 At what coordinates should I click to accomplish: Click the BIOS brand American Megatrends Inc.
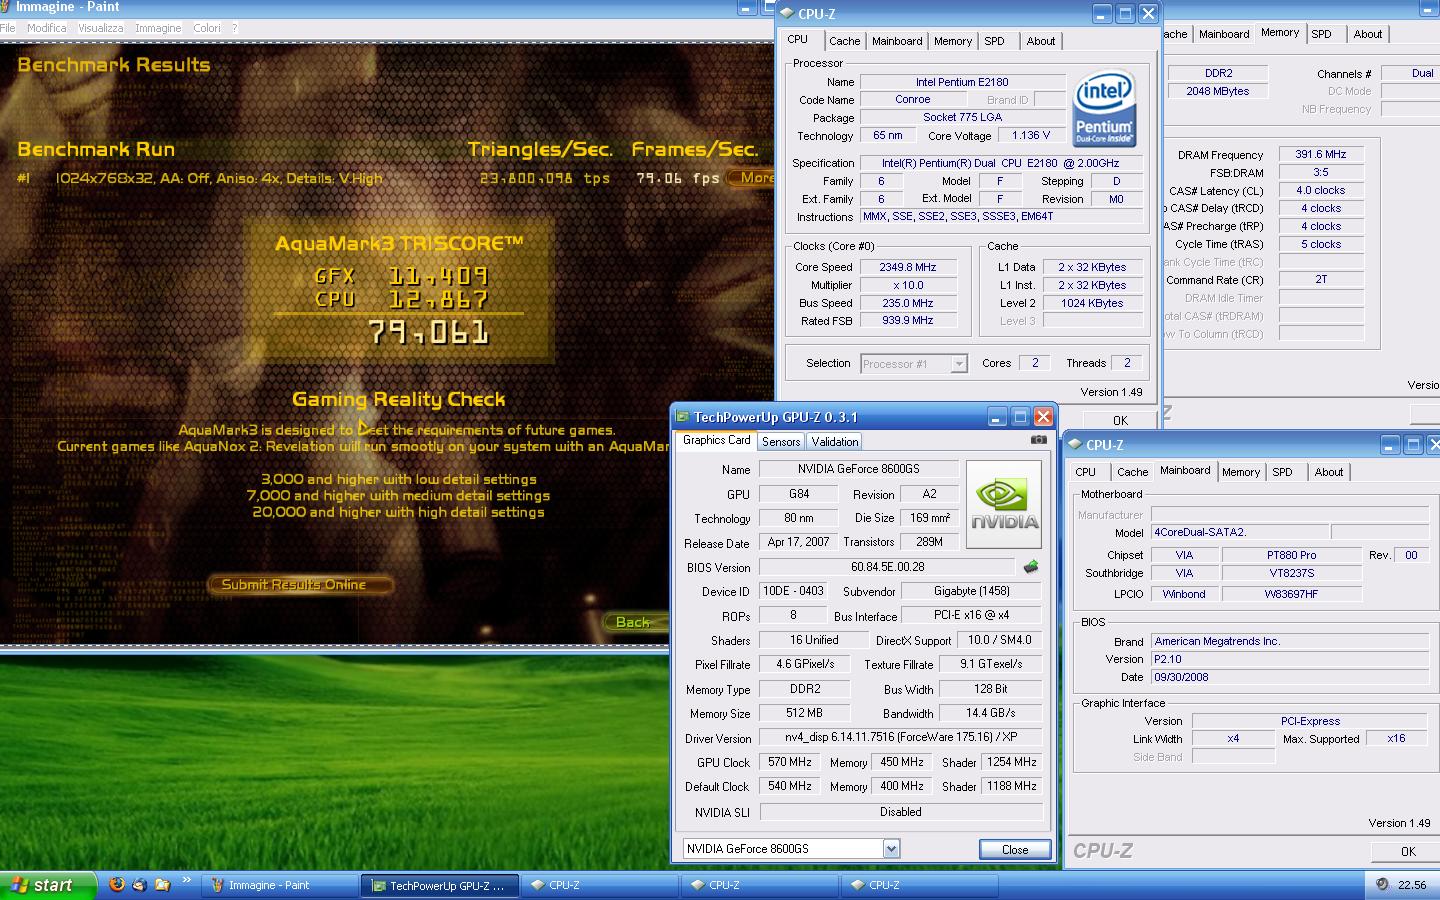1291,641
